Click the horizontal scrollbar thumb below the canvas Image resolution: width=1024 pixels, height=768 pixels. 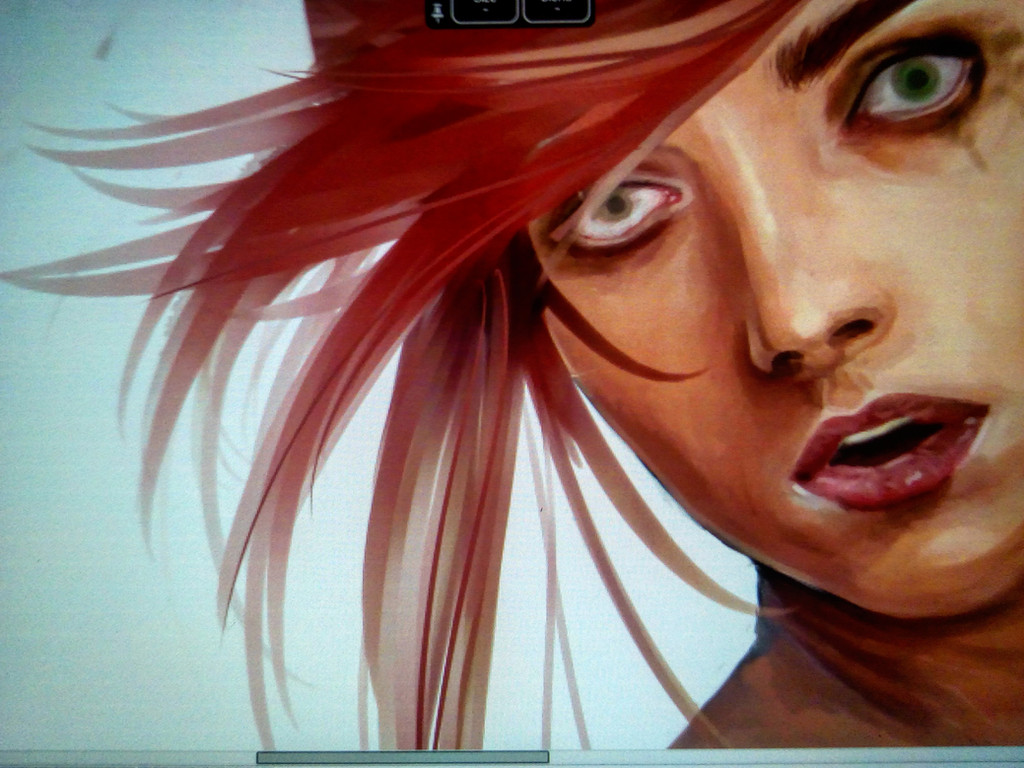(402, 757)
